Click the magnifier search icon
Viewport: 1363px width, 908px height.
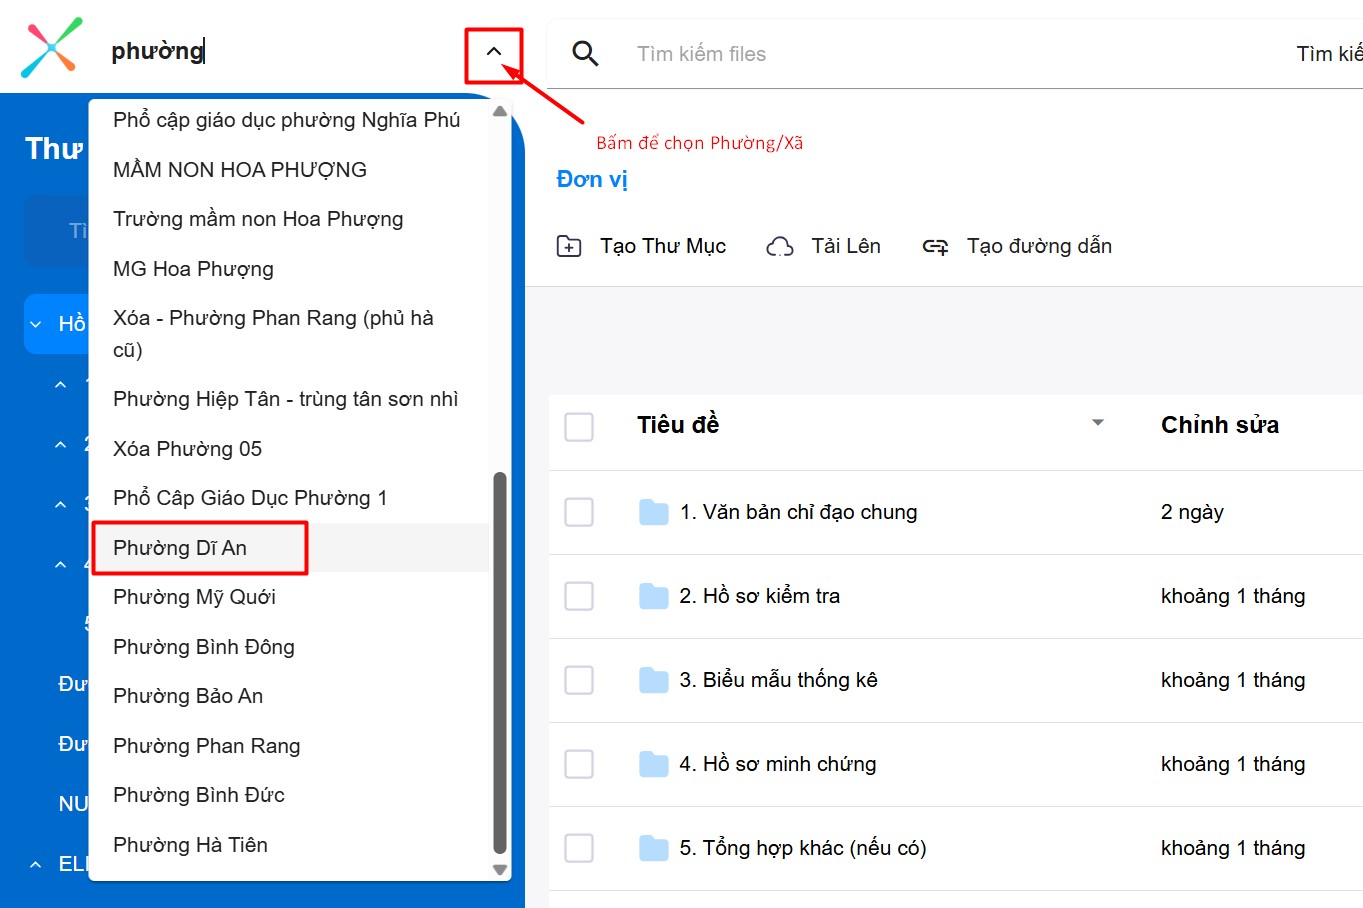[x=585, y=54]
